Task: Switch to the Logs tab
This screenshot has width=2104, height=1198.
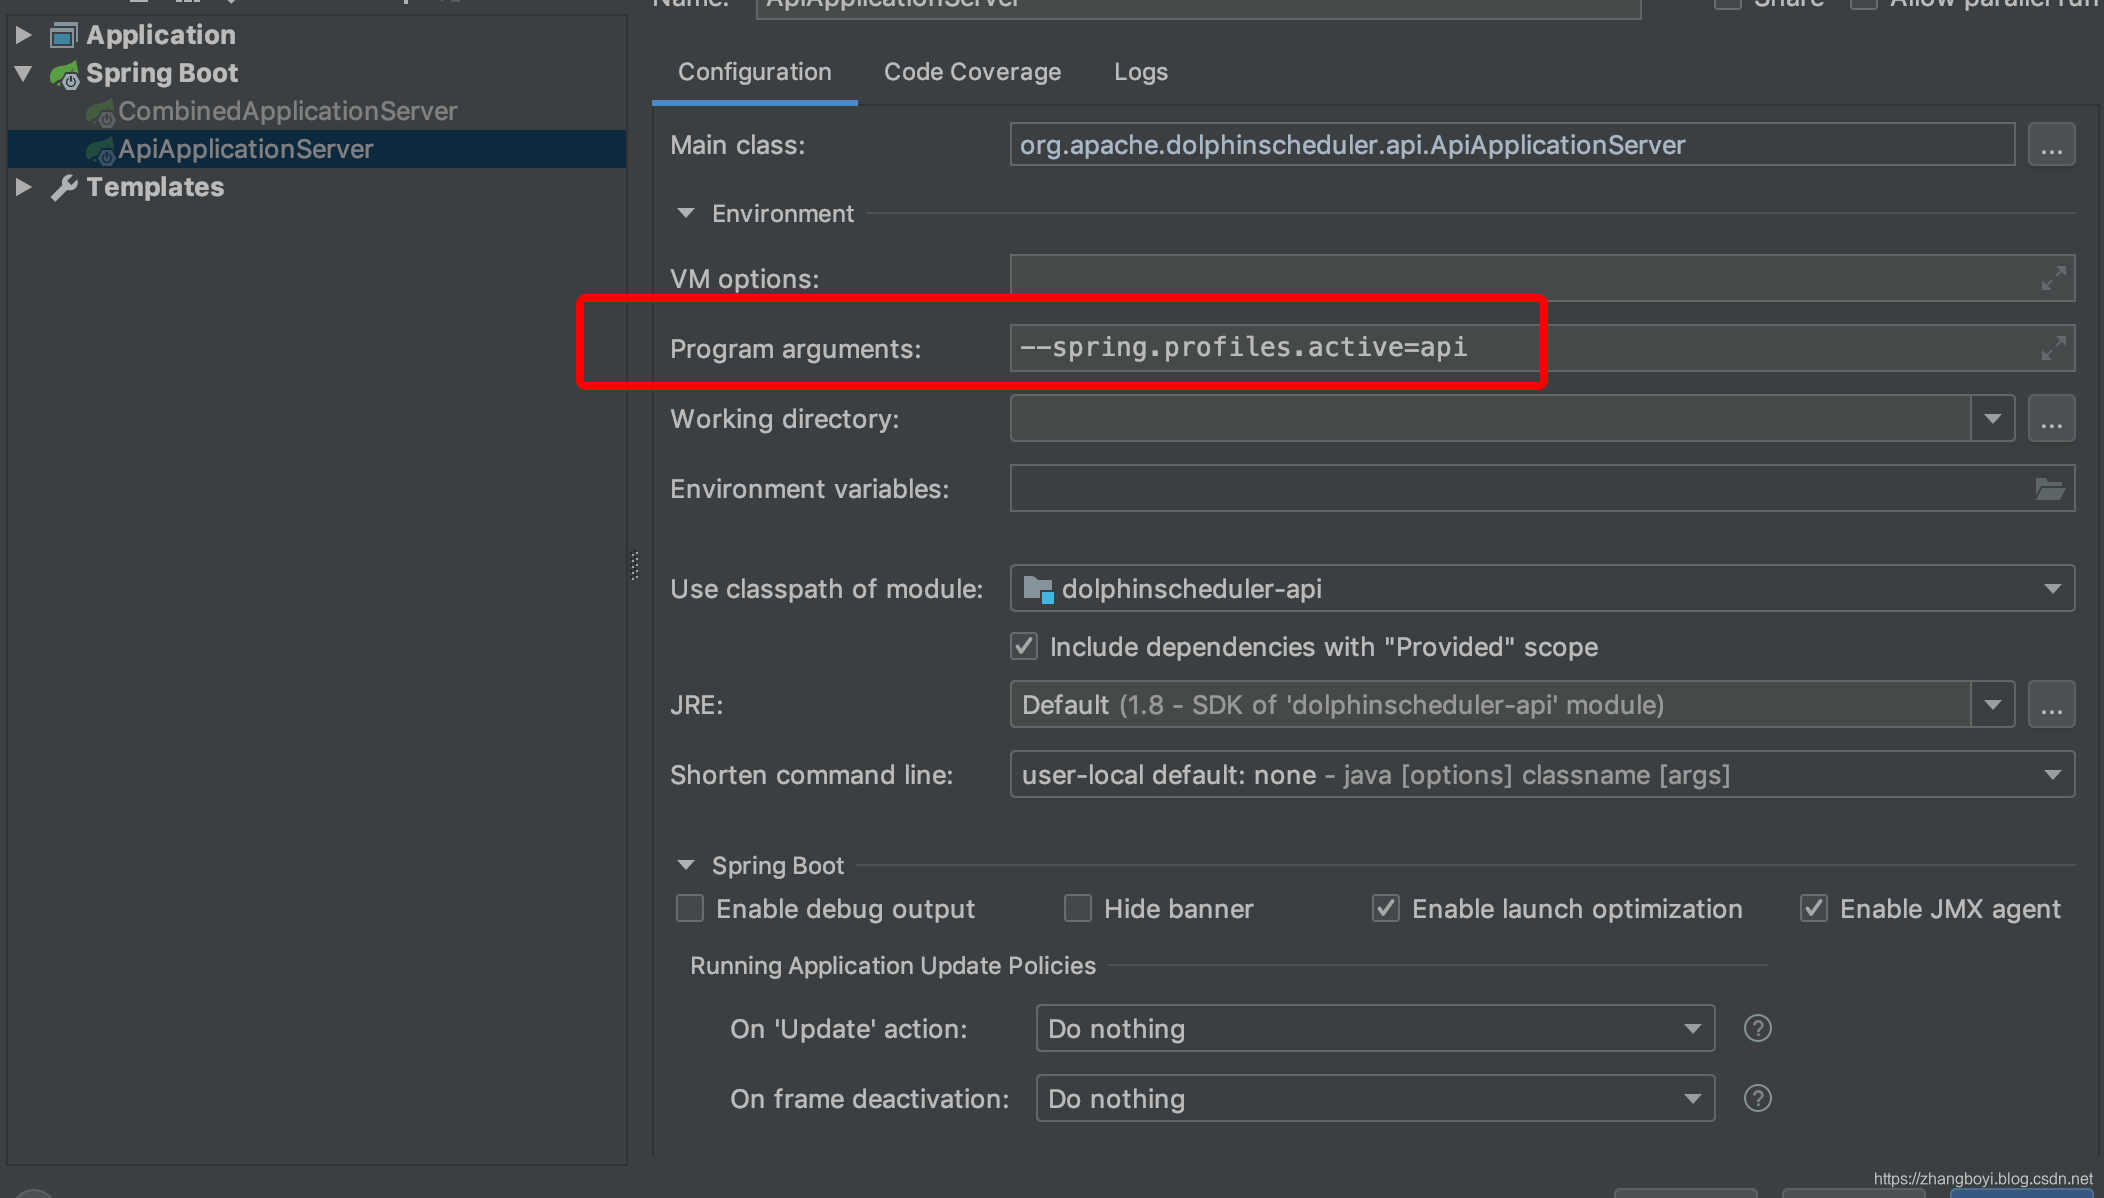Action: point(1140,72)
